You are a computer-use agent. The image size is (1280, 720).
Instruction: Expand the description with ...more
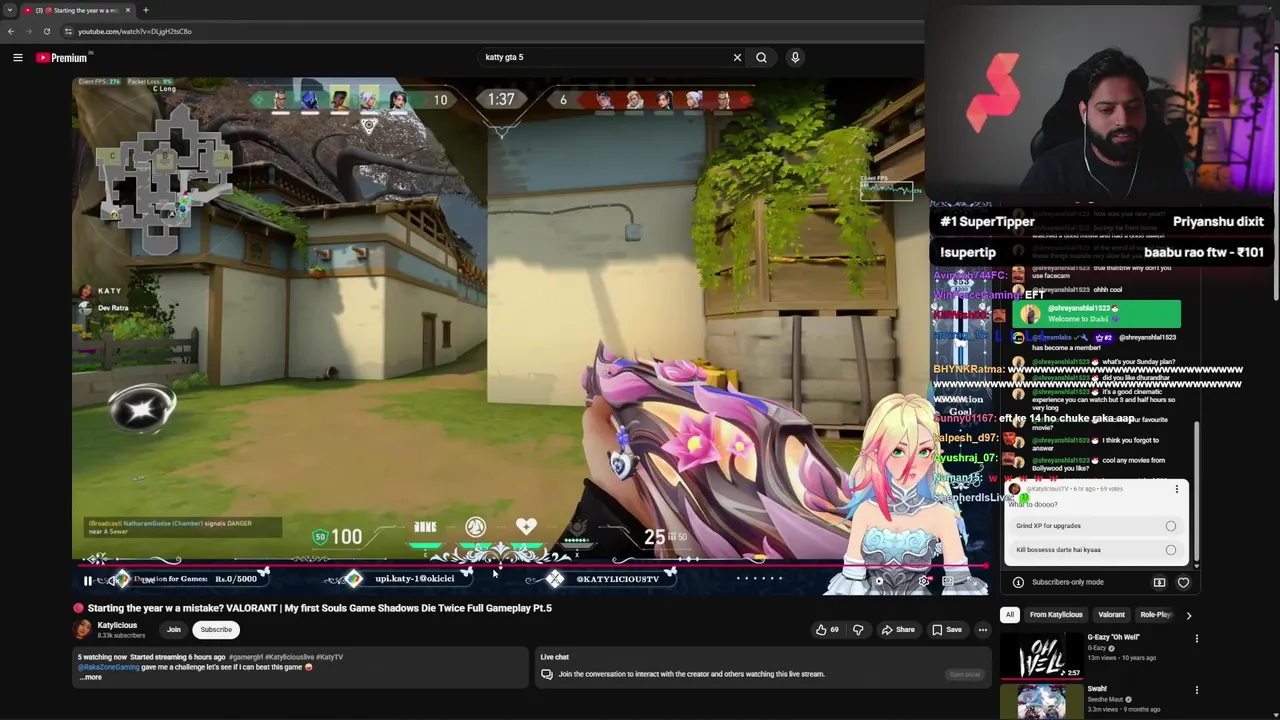(x=90, y=678)
